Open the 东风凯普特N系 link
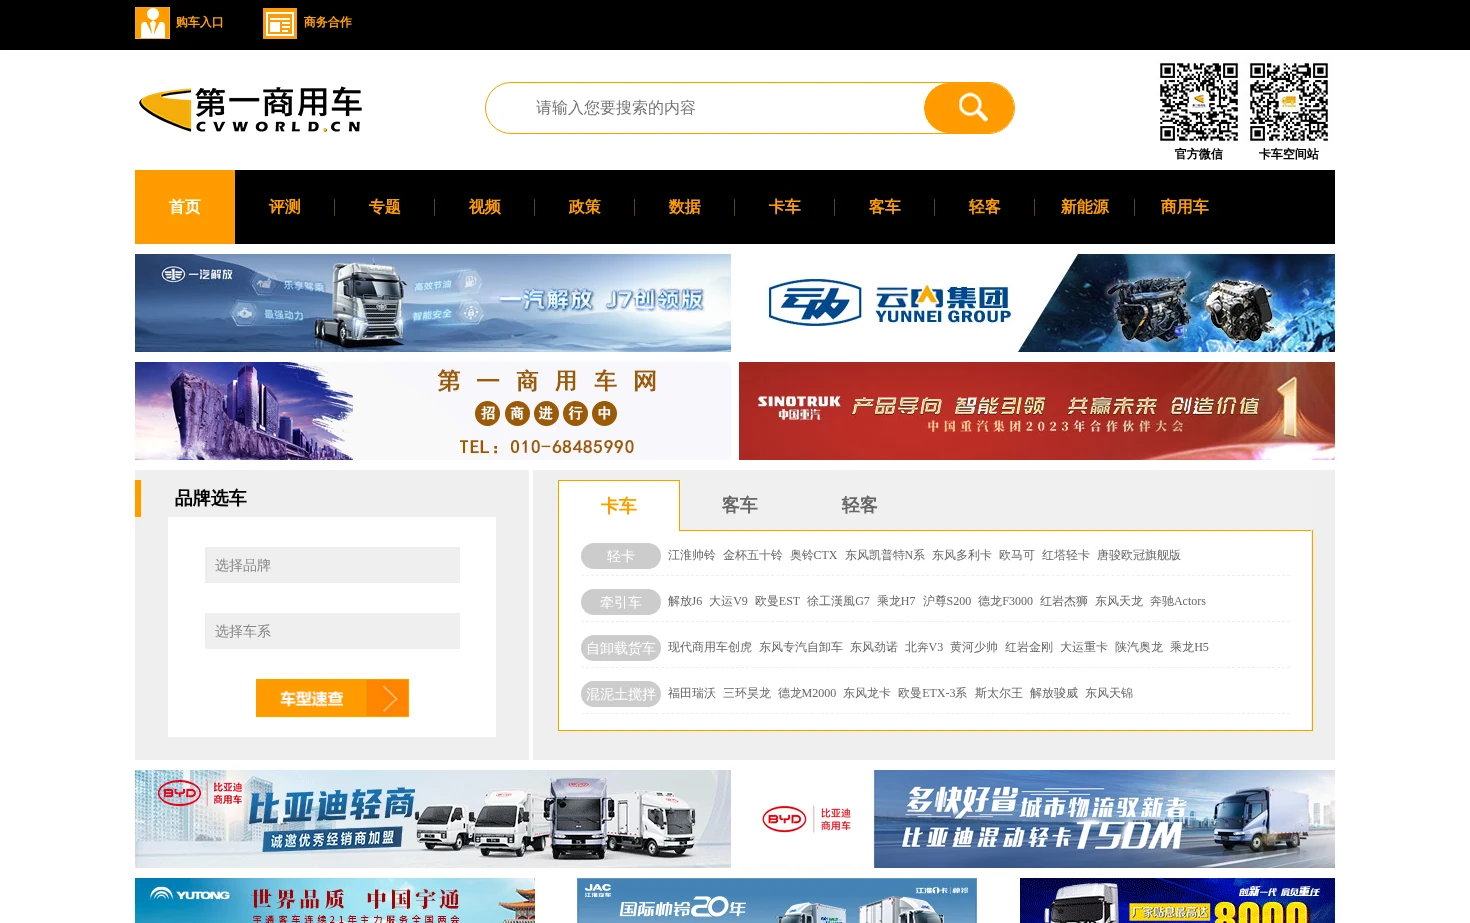This screenshot has width=1470, height=923. (885, 555)
